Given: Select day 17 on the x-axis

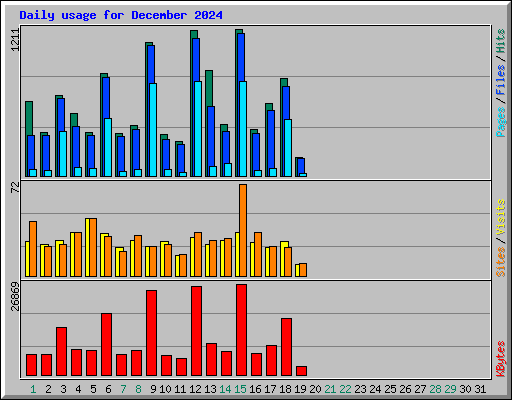Looking at the screenshot, I should [x=270, y=389].
